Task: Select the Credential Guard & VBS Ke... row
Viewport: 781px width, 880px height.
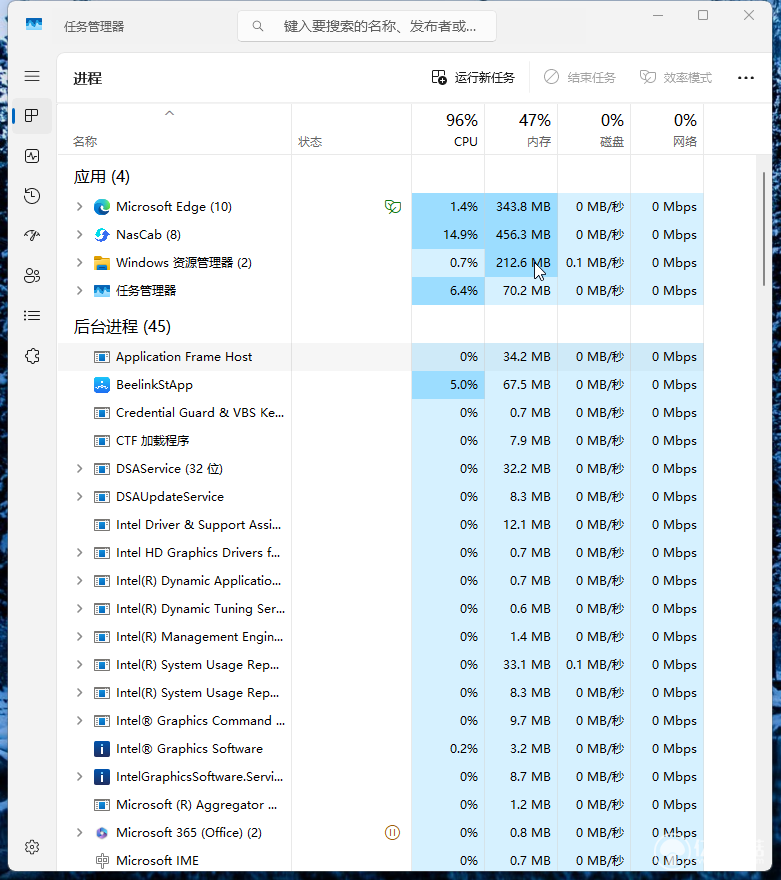Action: [380, 413]
